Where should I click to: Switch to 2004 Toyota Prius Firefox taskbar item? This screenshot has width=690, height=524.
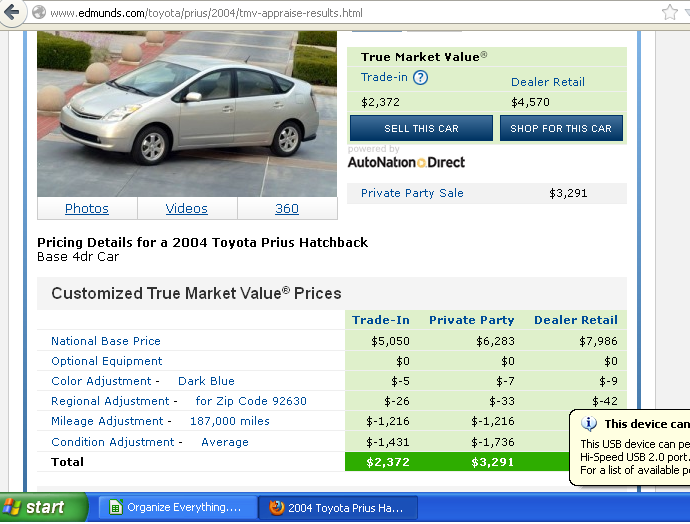pyautogui.click(x=338, y=508)
